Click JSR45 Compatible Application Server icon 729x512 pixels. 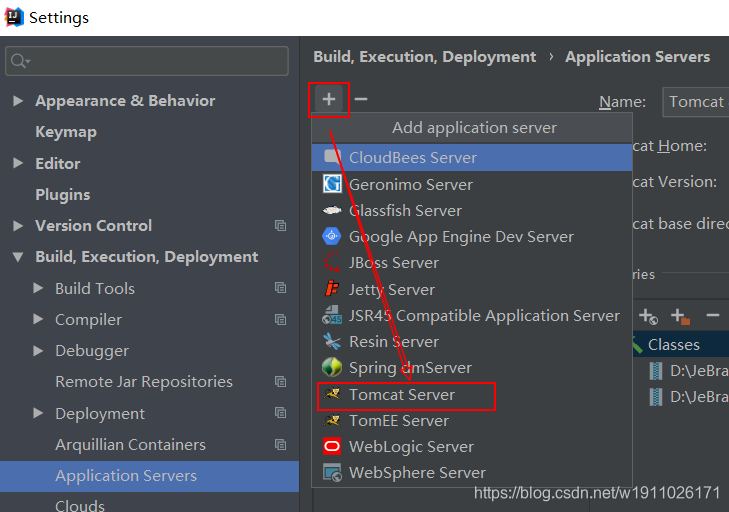pos(332,315)
